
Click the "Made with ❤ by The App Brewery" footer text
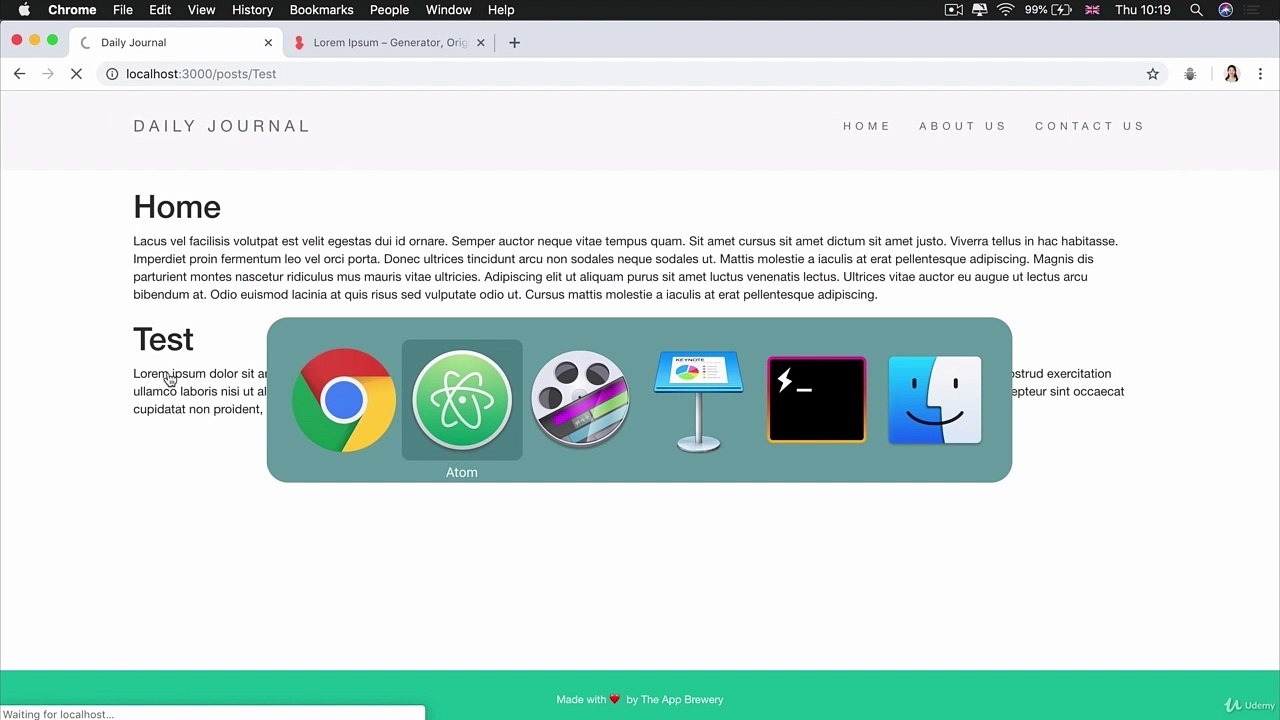(x=640, y=700)
